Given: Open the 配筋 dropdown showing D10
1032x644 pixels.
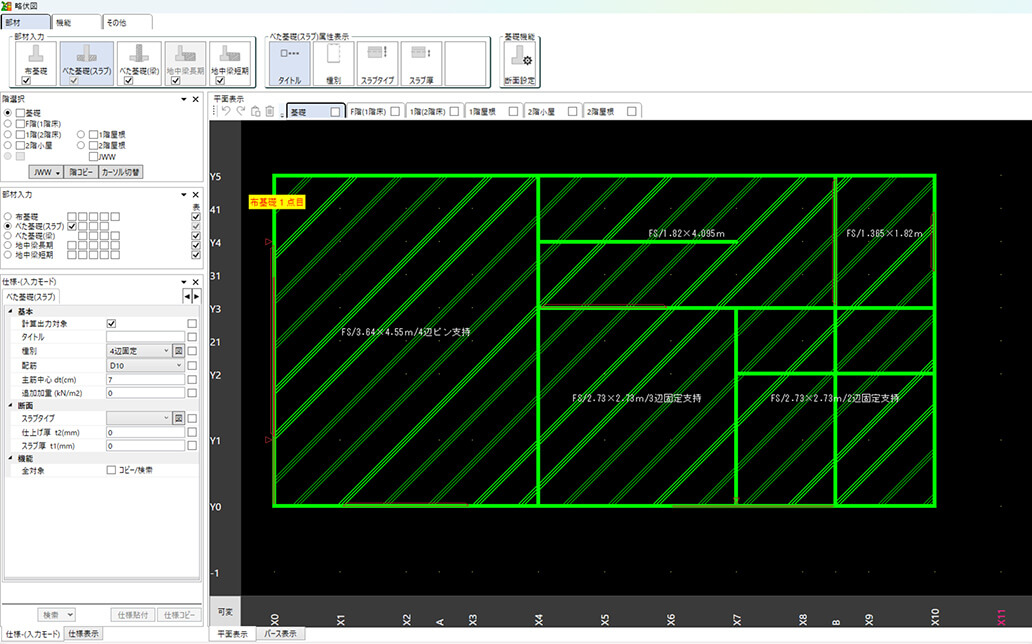Looking at the screenshot, I should (x=145, y=365).
